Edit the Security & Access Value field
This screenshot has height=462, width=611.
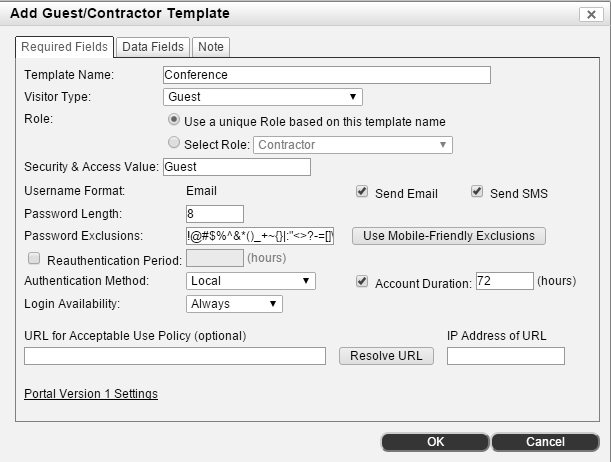pos(236,167)
